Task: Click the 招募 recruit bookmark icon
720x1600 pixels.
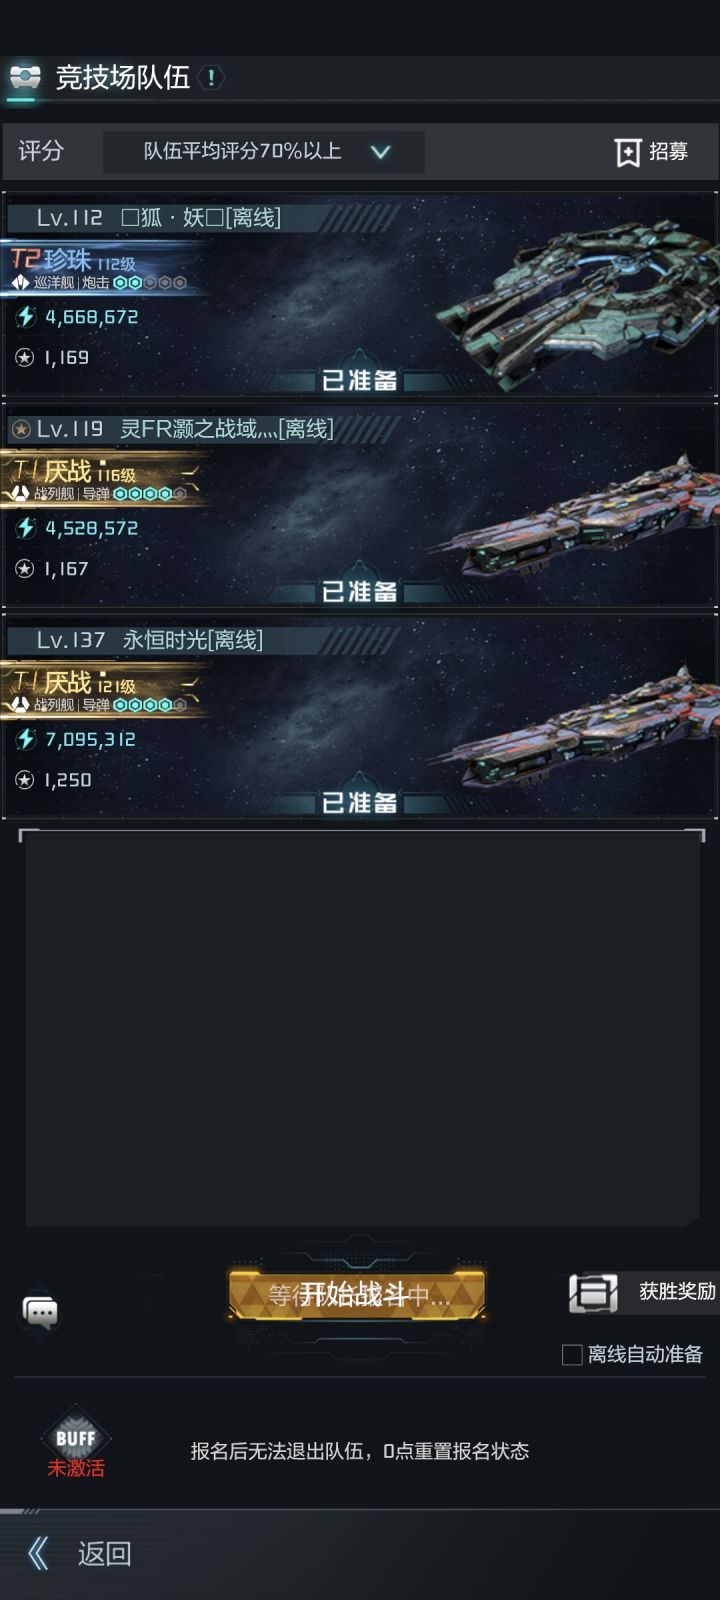Action: (627, 152)
